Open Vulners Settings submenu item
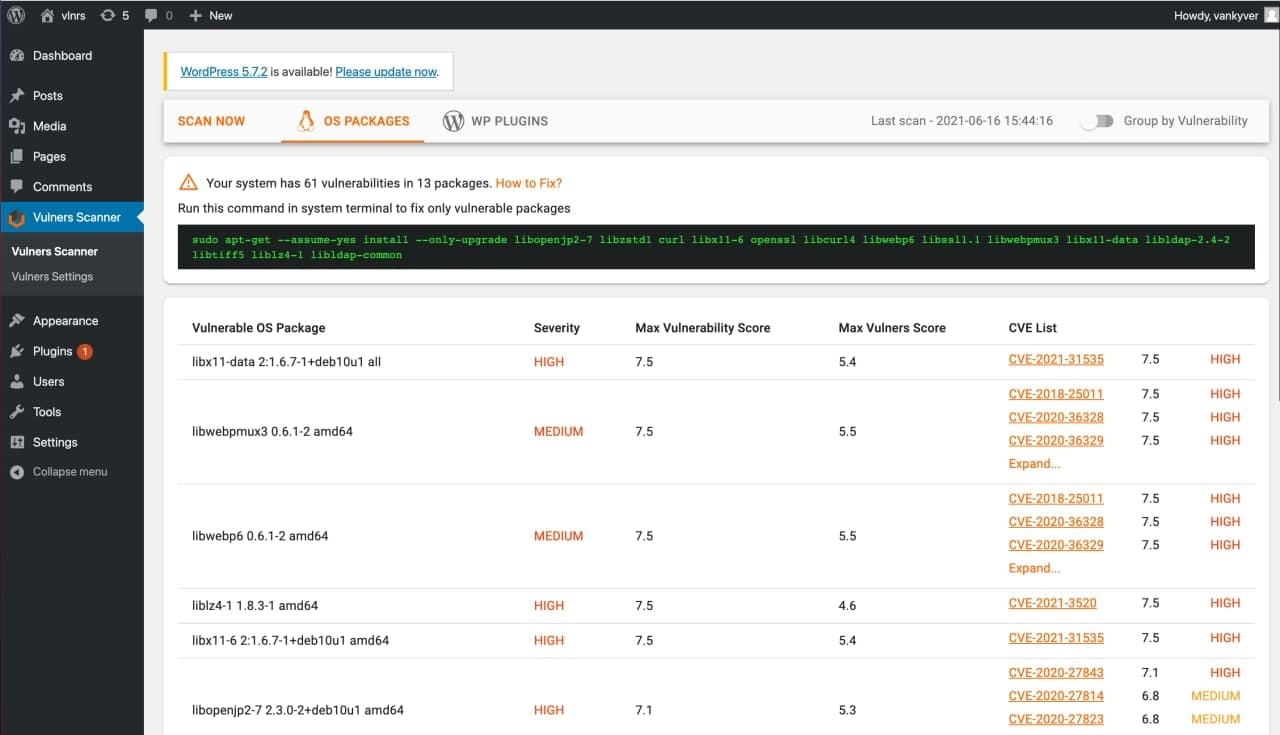 (x=52, y=277)
